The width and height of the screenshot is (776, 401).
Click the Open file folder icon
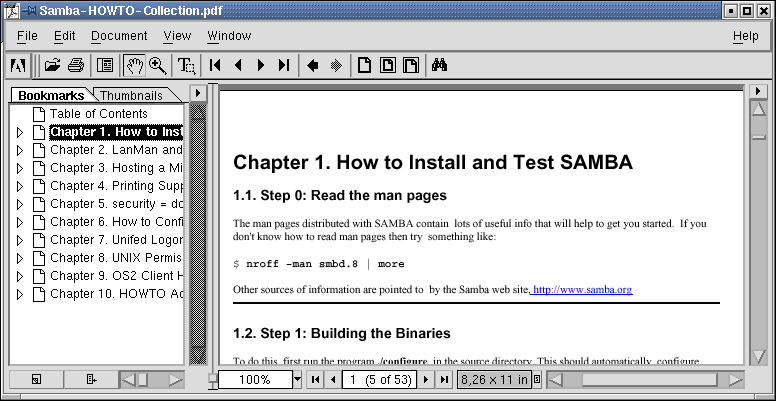tap(52, 66)
